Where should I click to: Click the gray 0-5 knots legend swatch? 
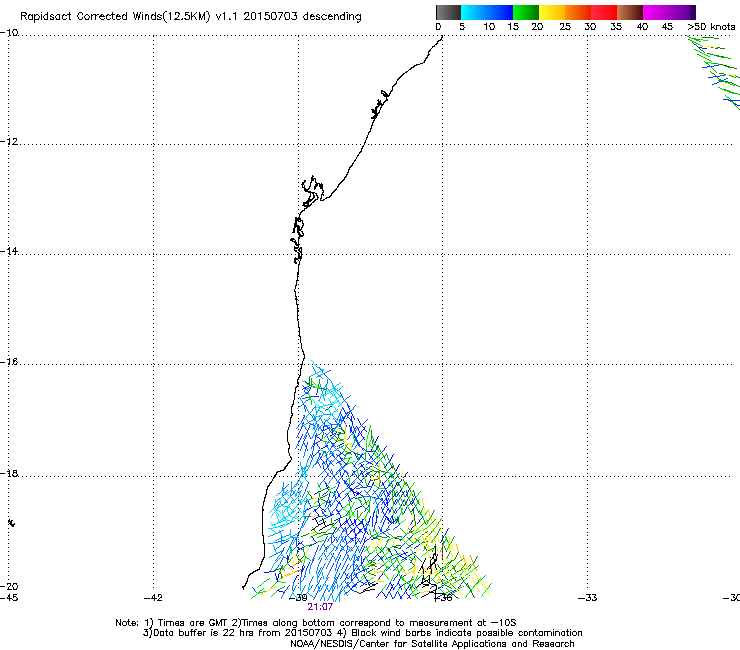point(448,12)
